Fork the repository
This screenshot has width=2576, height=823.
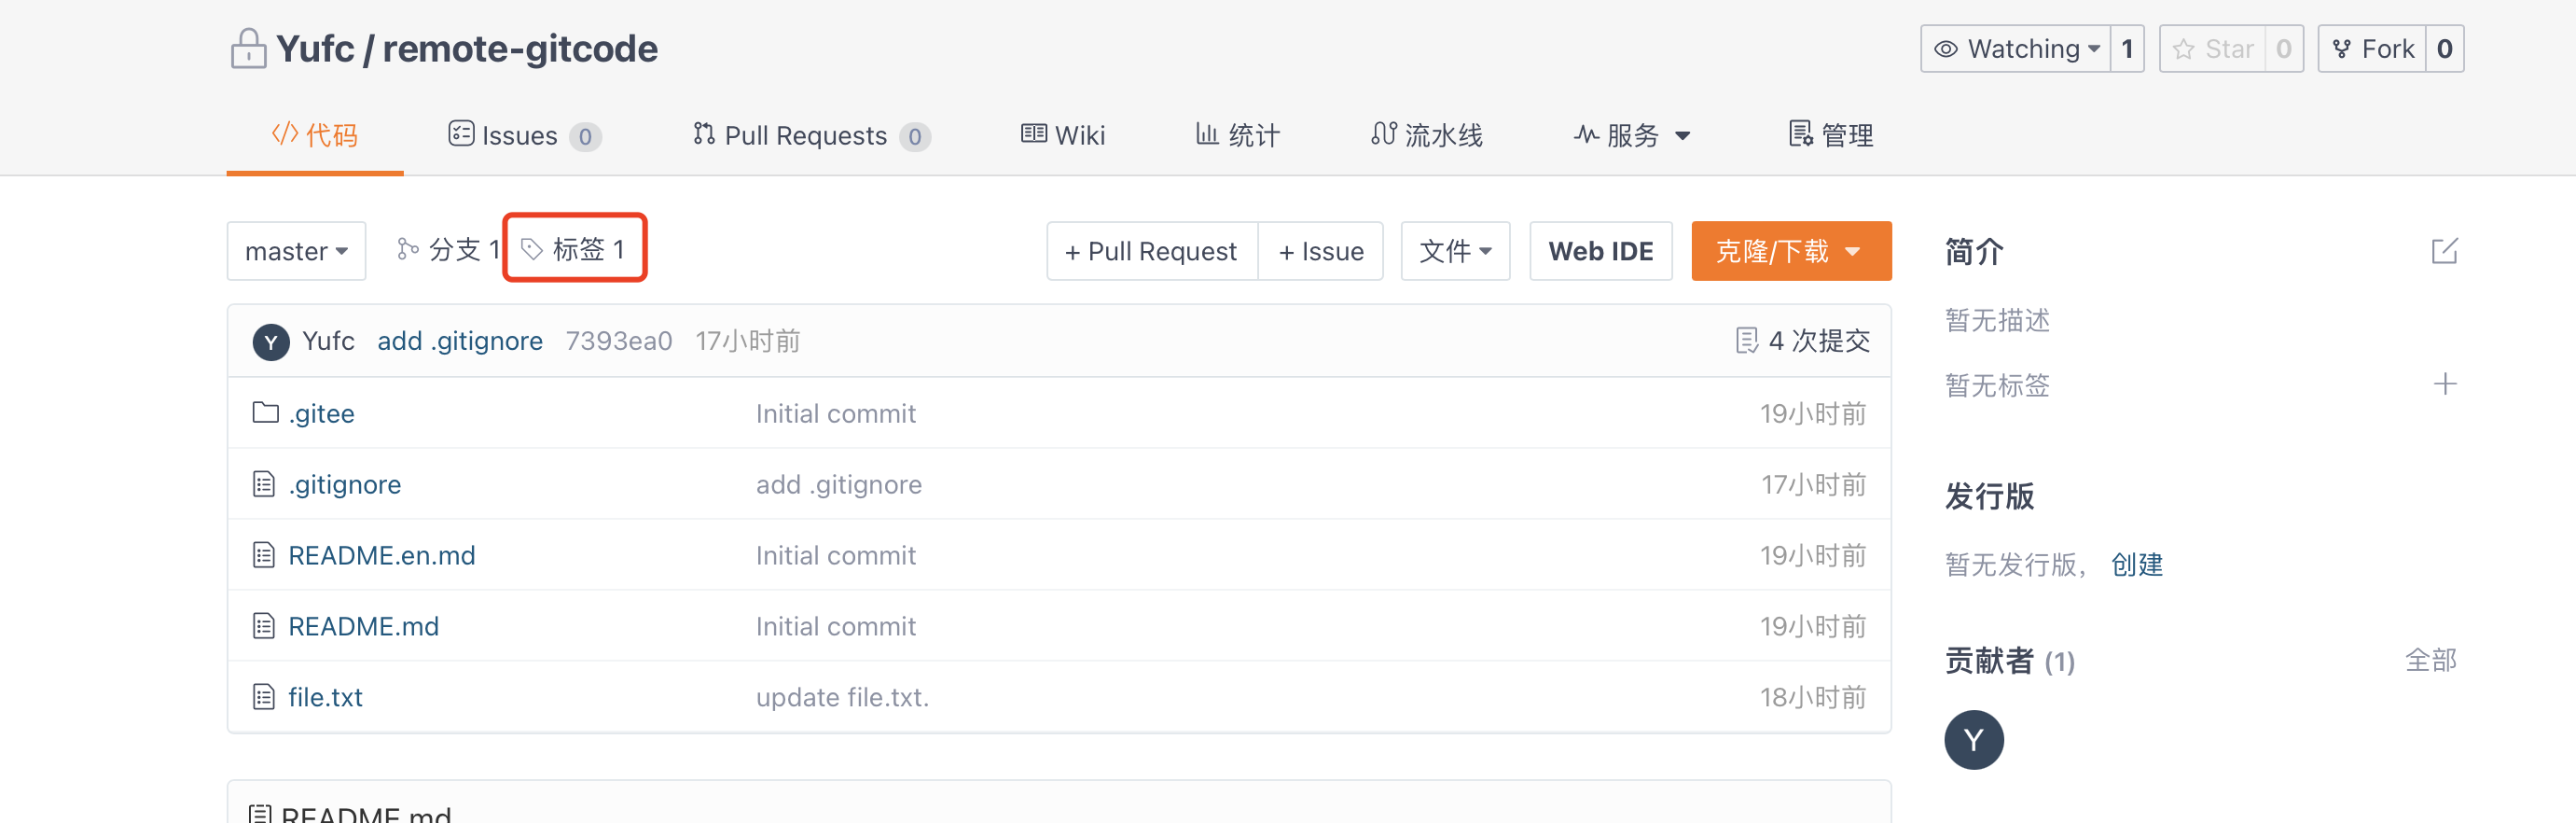click(x=2372, y=49)
